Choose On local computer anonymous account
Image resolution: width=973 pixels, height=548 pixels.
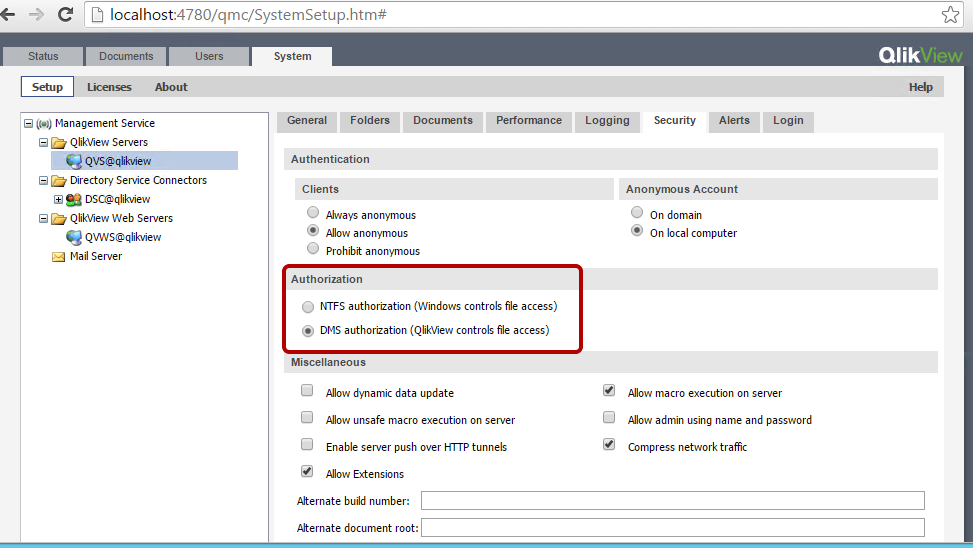[x=637, y=231]
